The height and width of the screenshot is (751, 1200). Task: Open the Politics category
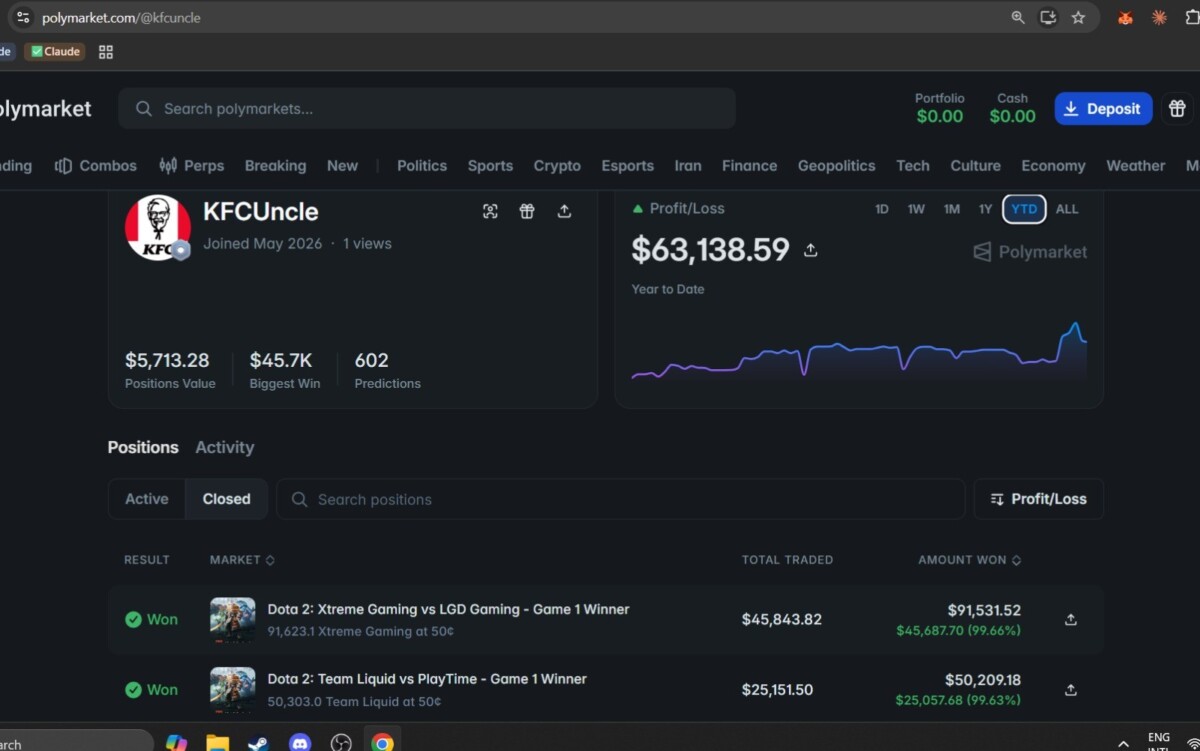tap(422, 166)
